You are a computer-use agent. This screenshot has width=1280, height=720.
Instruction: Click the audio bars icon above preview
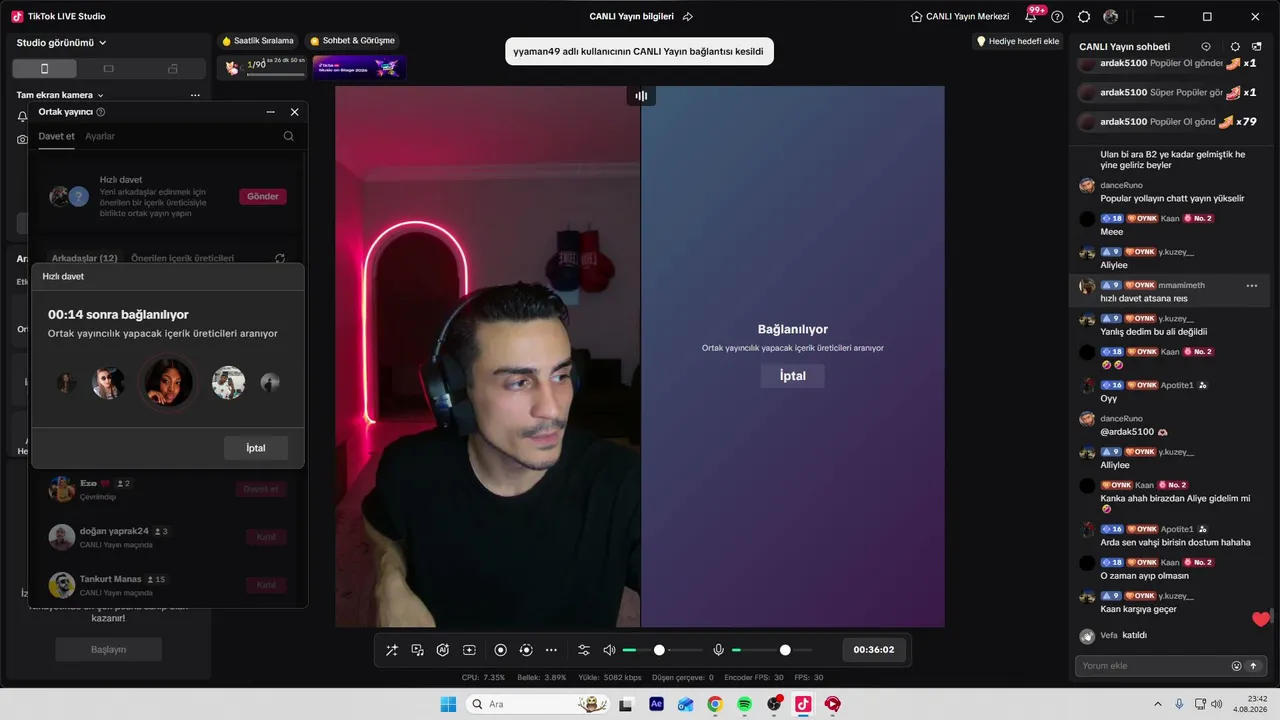(x=641, y=96)
